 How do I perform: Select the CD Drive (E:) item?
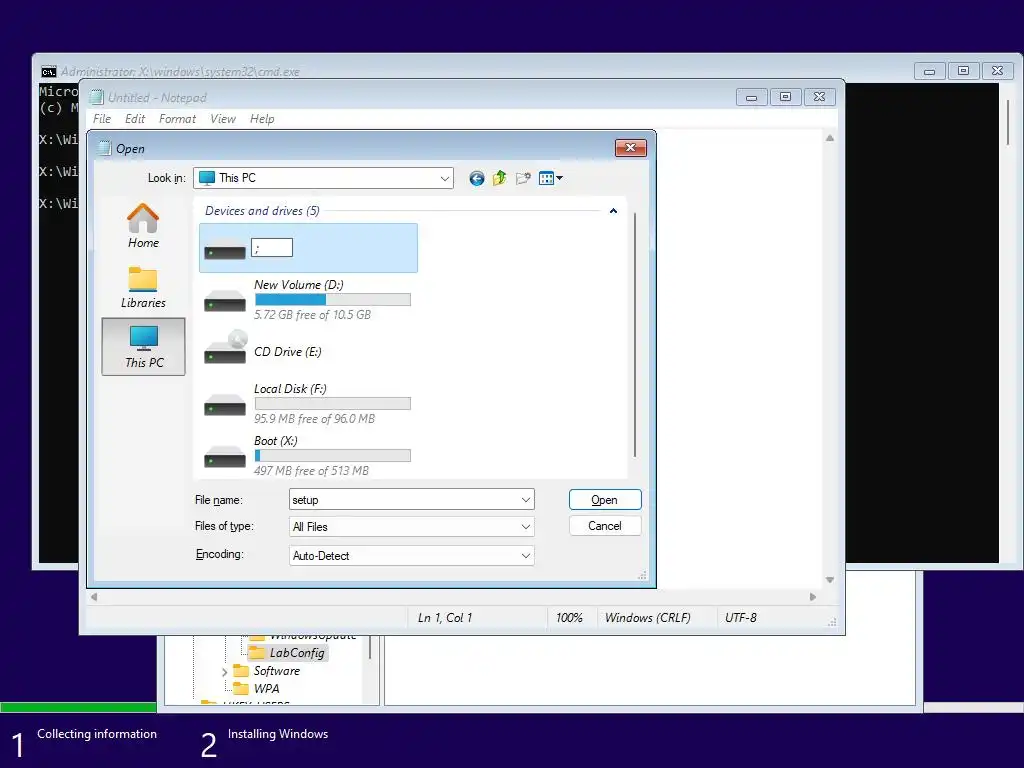pos(308,351)
